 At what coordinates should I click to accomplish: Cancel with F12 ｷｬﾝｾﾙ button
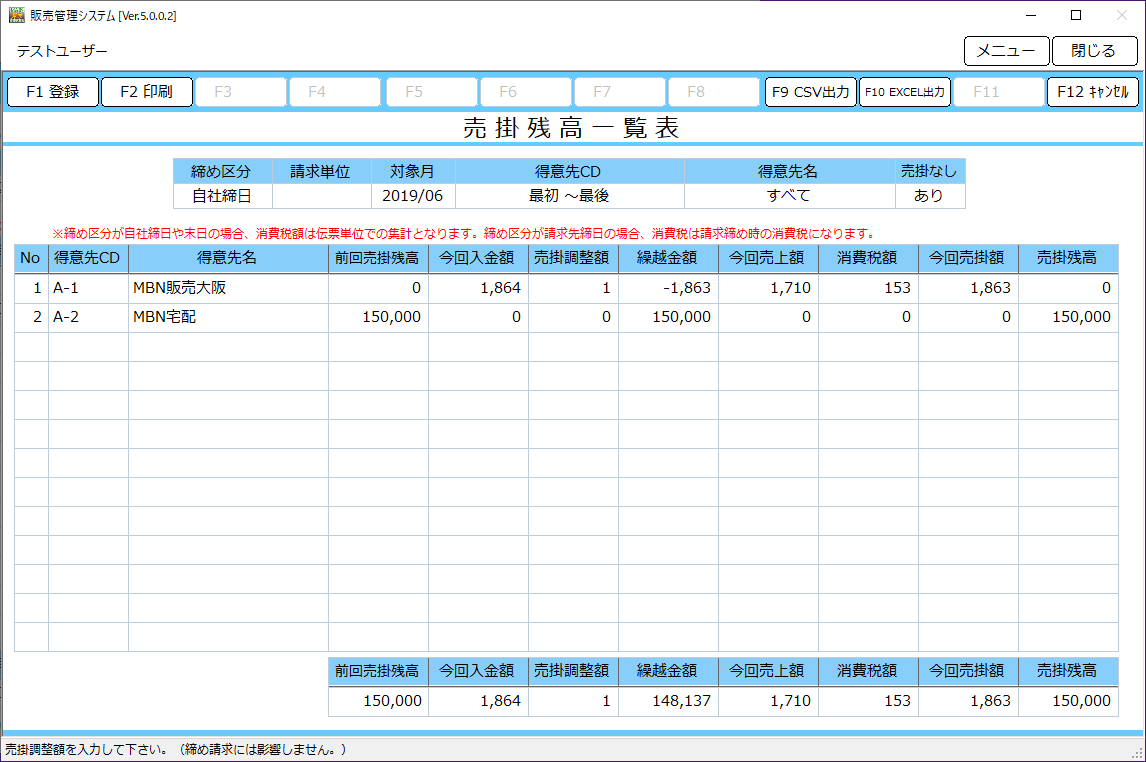[x=1093, y=92]
